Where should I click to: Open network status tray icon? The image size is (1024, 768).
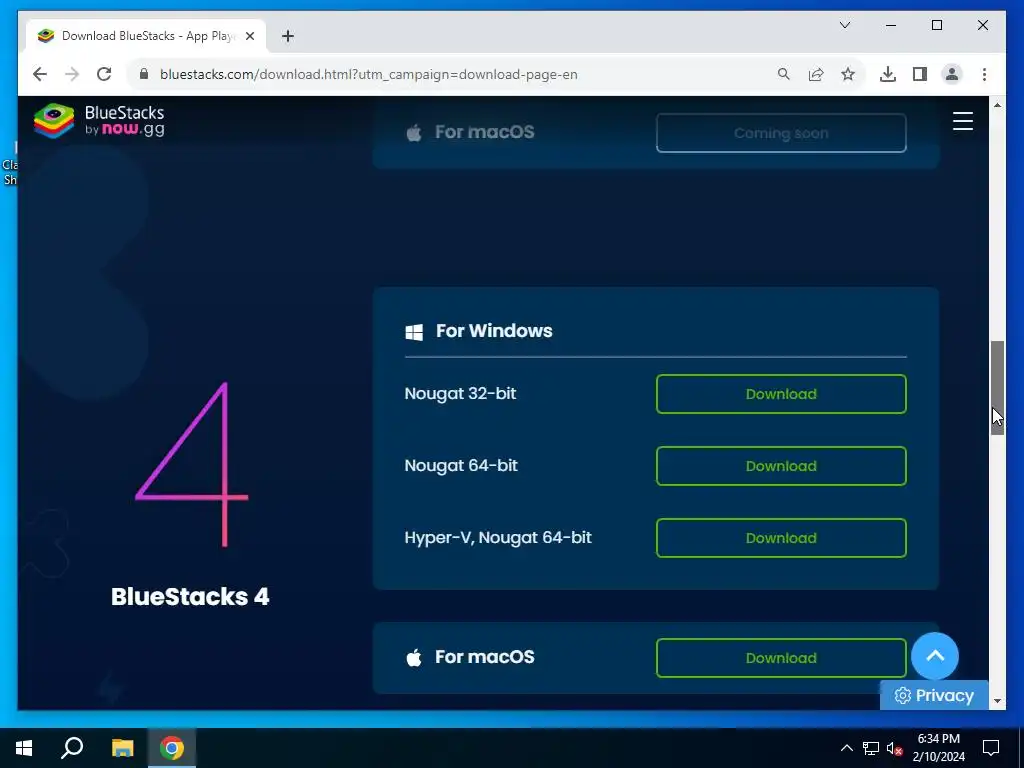[871, 748]
